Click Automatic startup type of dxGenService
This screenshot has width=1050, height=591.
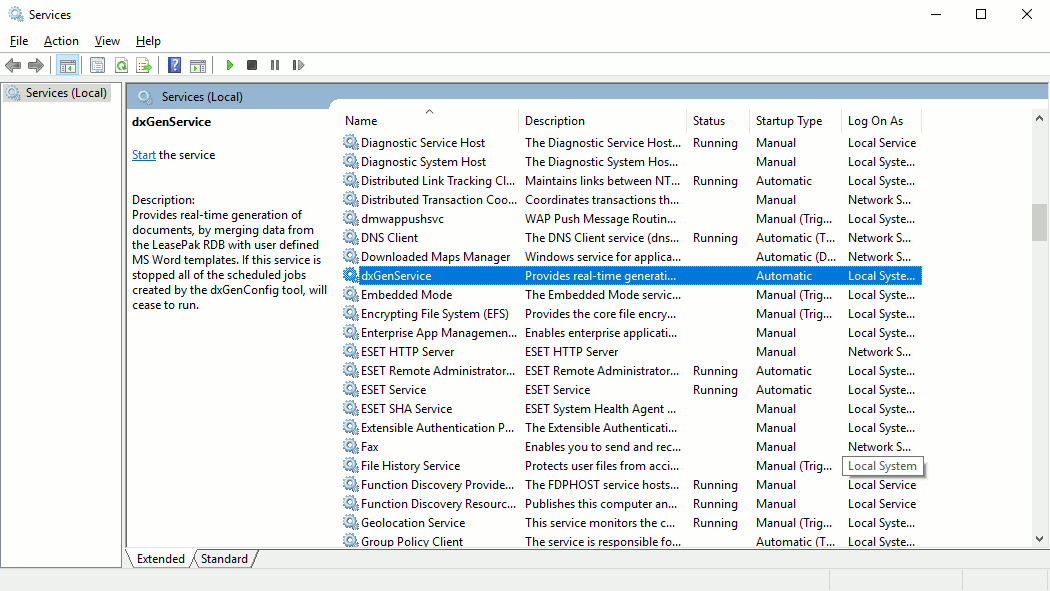point(783,275)
